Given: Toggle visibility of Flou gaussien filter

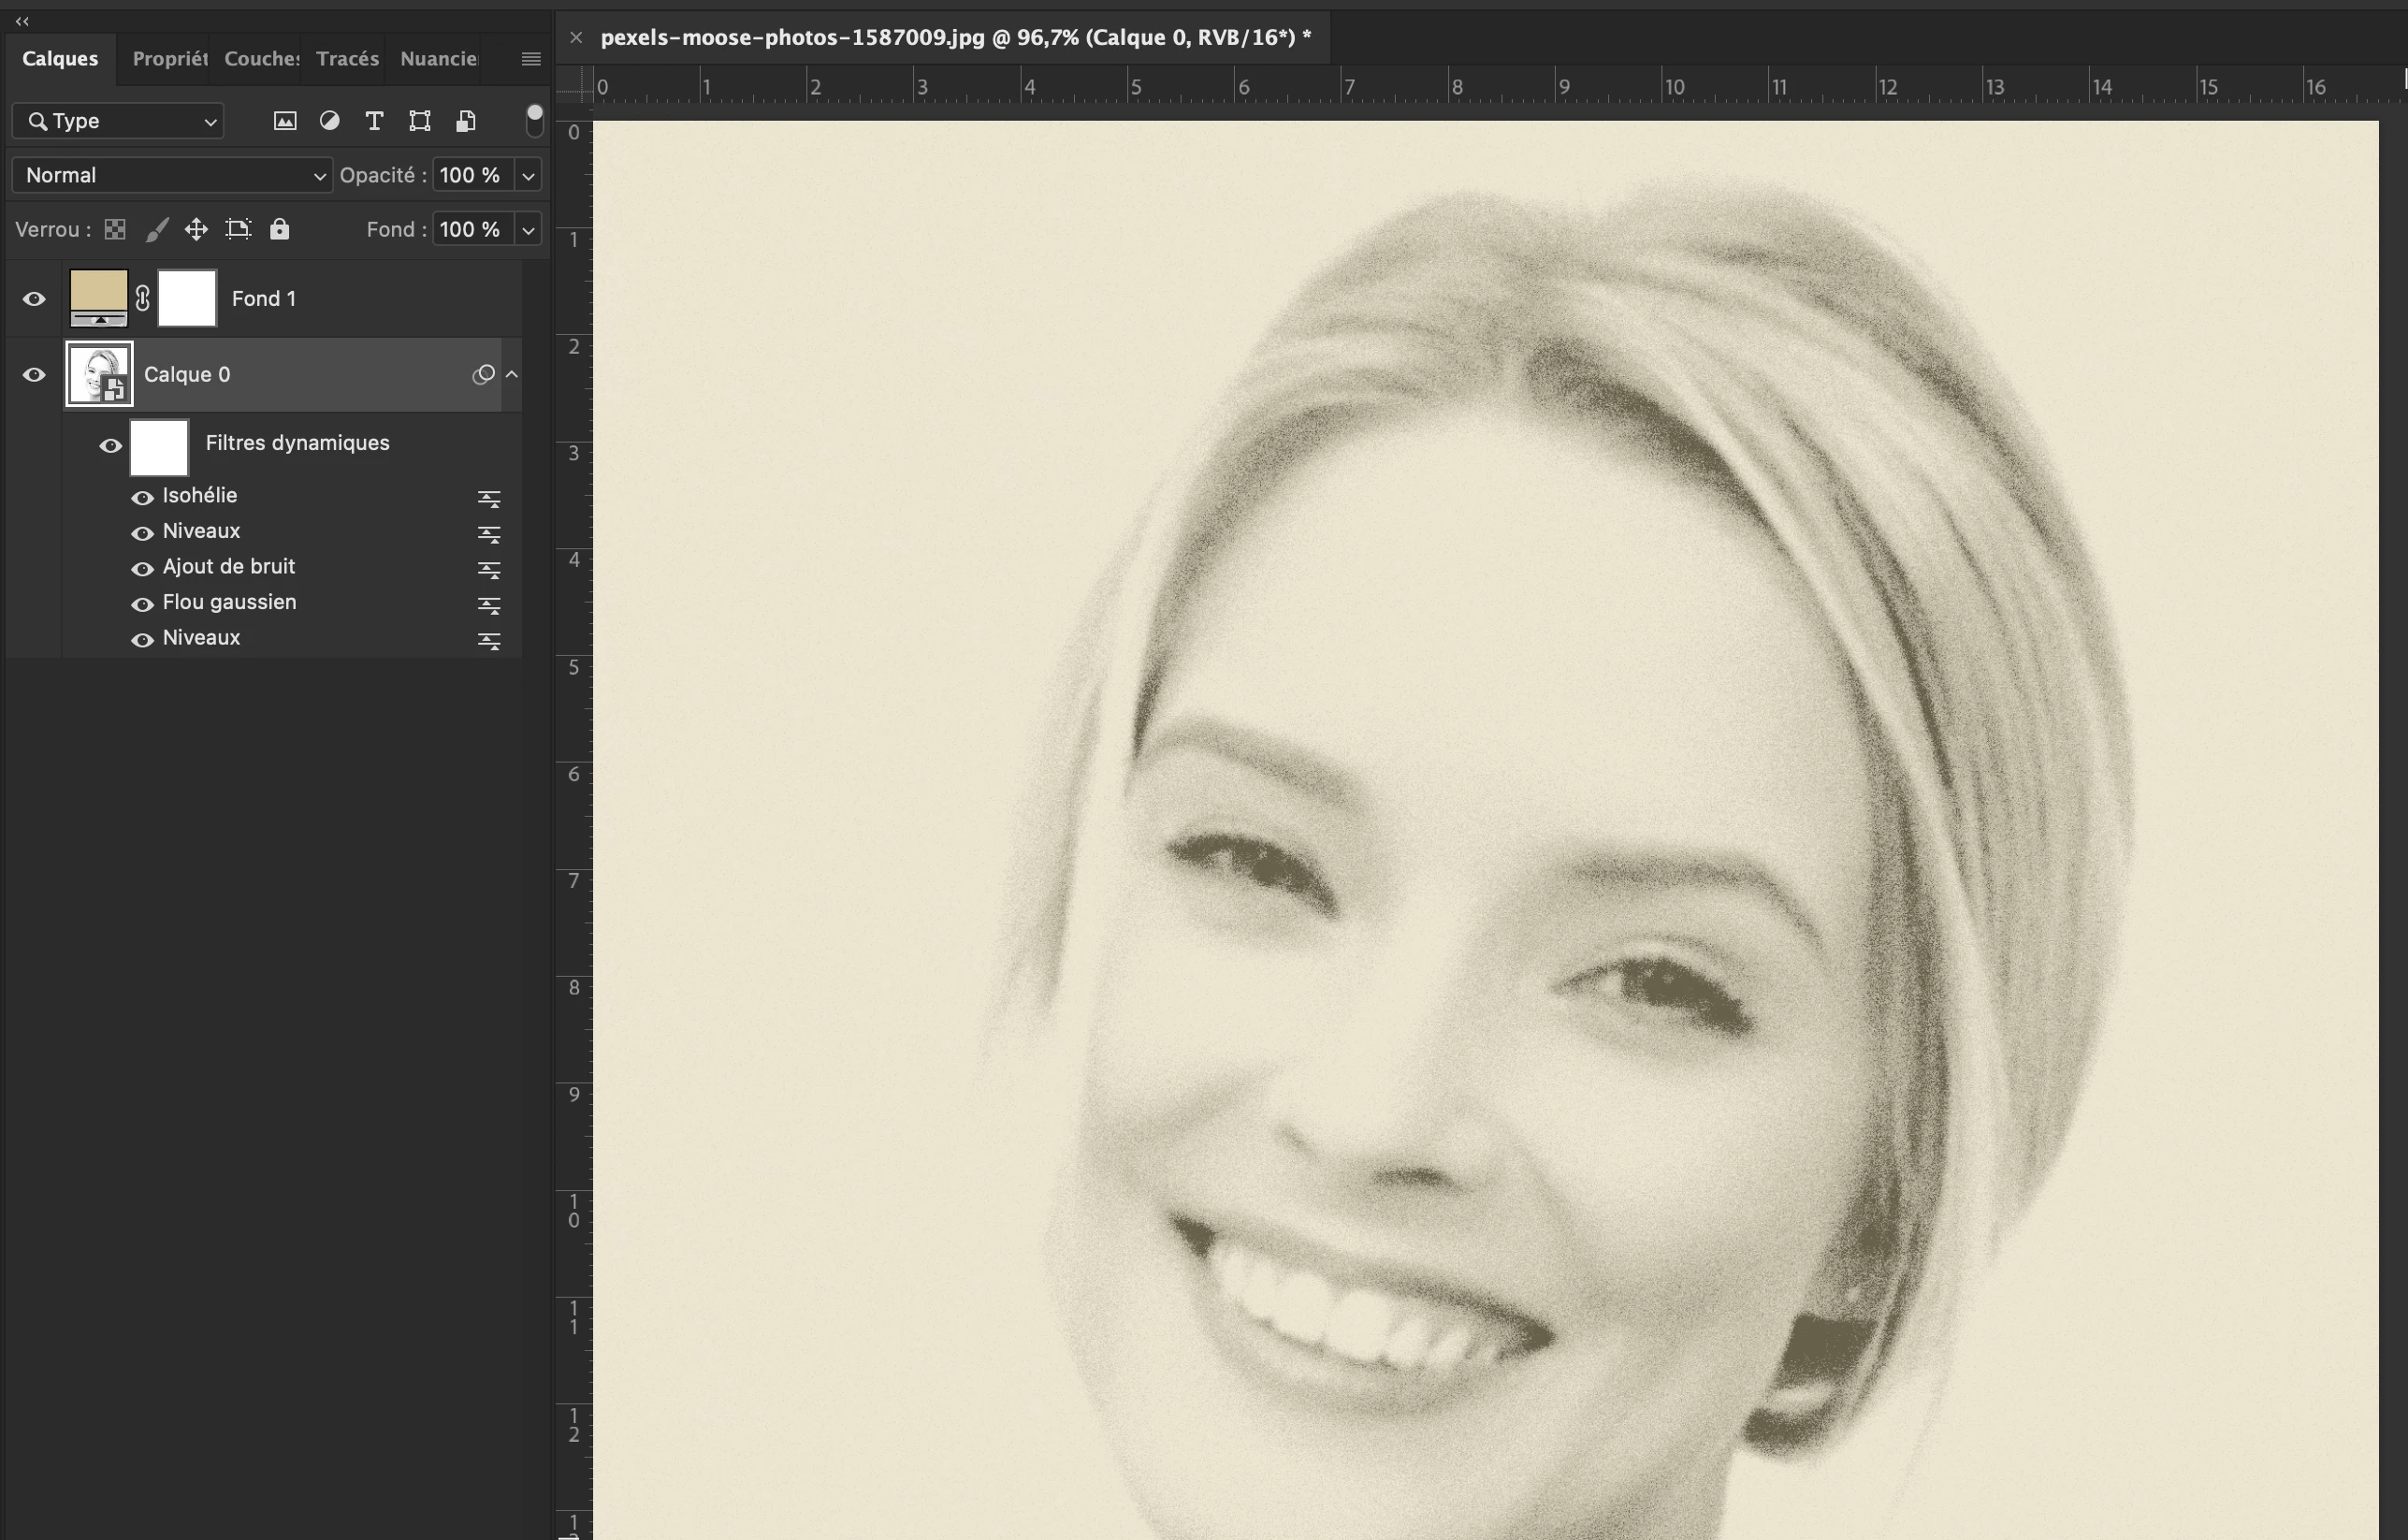Looking at the screenshot, I should point(142,604).
